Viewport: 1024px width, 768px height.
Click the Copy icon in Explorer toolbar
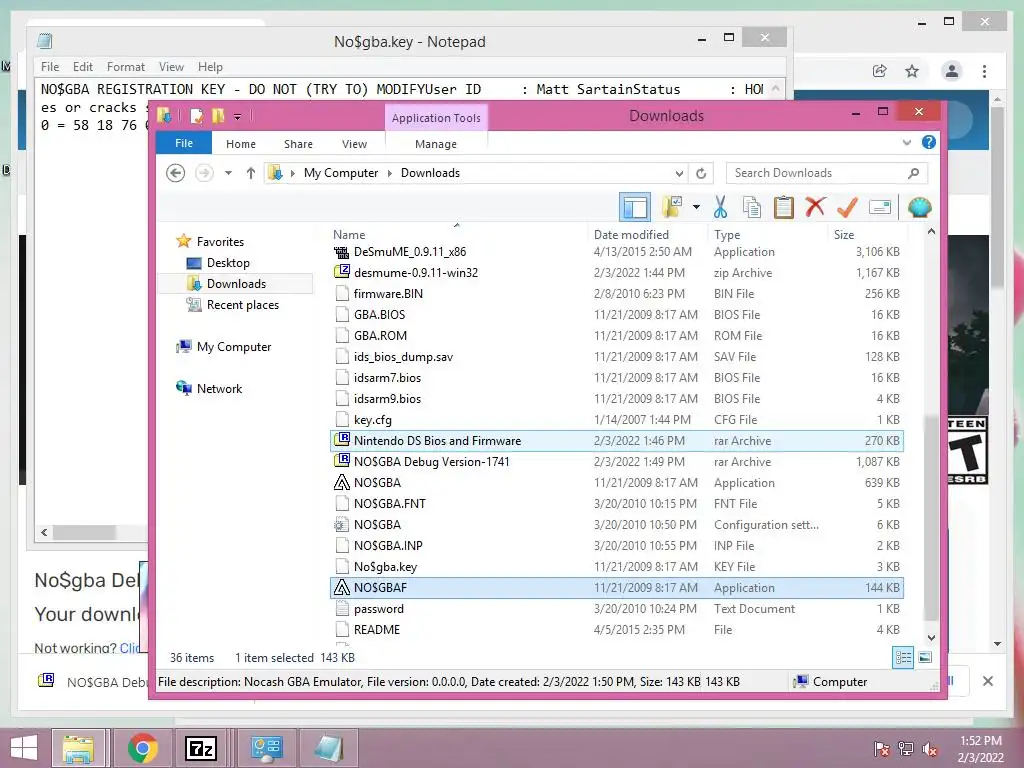click(752, 208)
